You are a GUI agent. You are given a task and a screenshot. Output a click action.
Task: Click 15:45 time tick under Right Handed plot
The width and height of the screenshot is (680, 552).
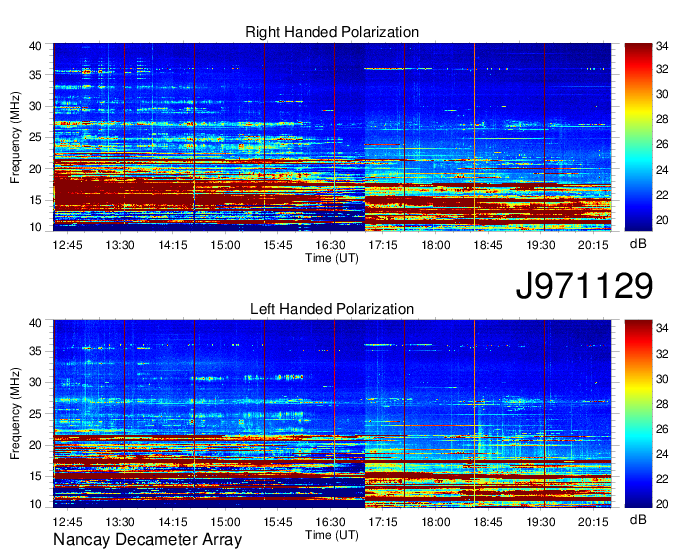click(278, 245)
